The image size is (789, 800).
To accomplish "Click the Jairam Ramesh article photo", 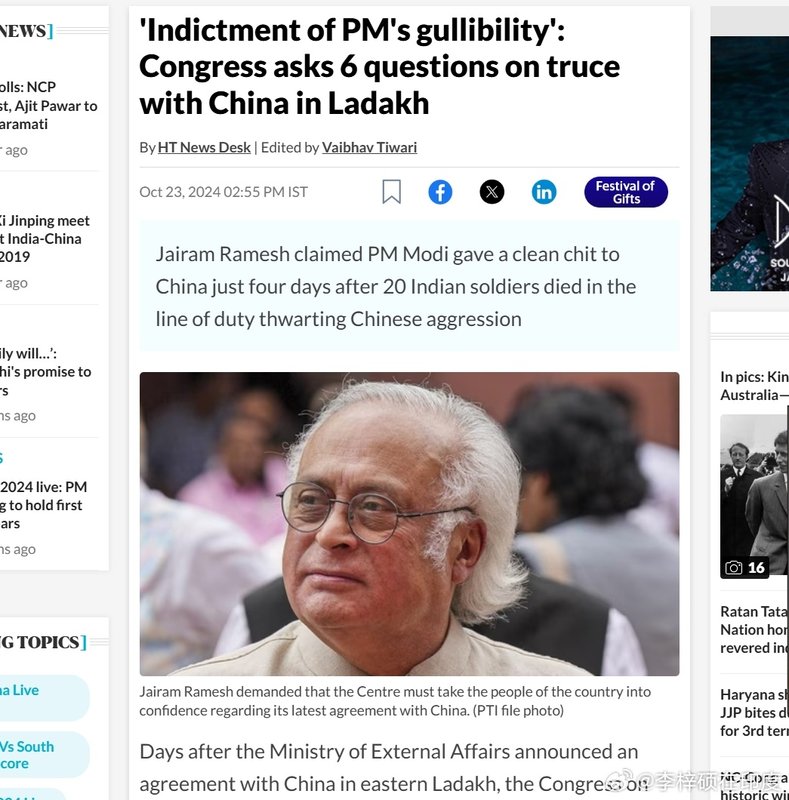I will point(409,524).
